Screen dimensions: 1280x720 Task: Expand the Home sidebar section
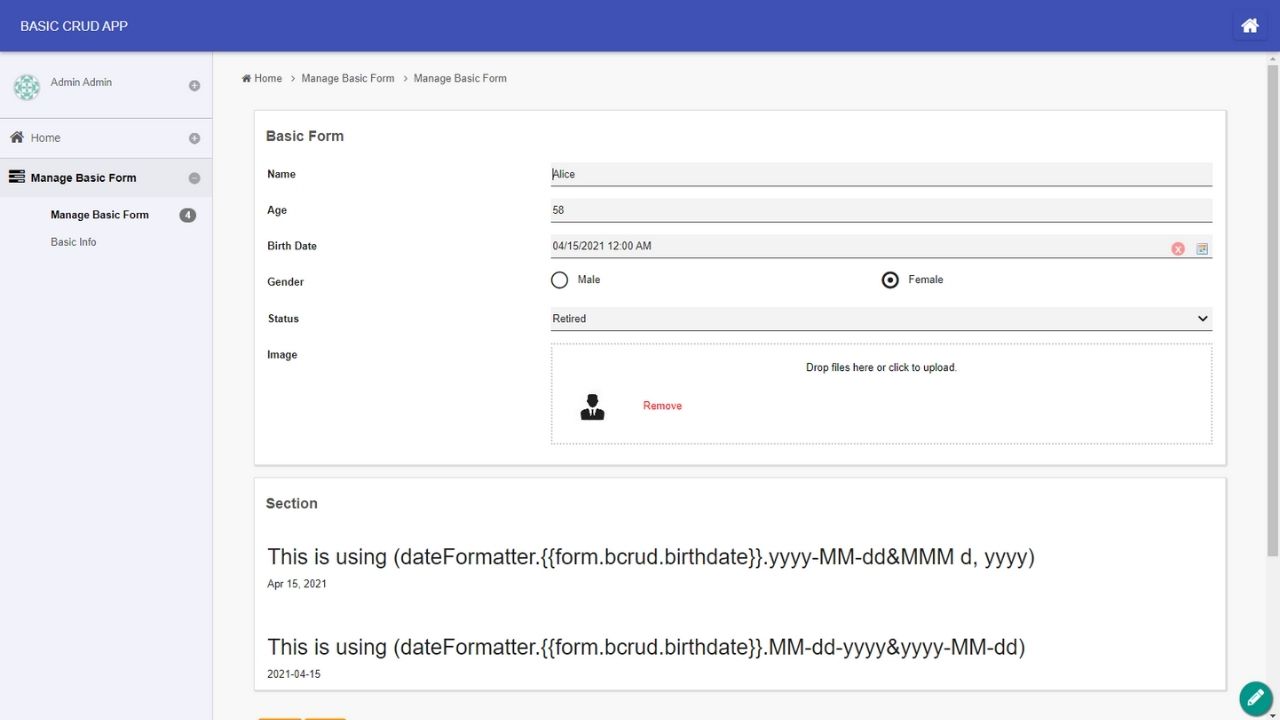click(x=194, y=139)
